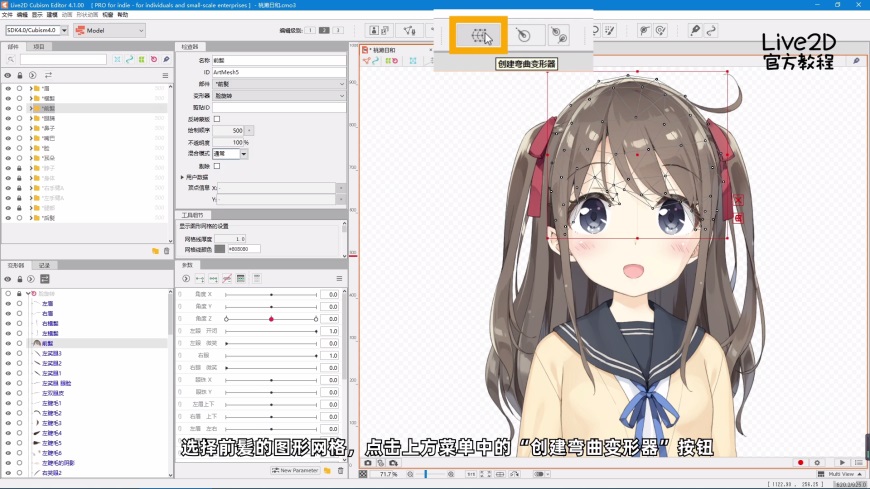870x489 pixels.
Task: Click the delete keys icon in parameter panel
Action: coord(227,279)
